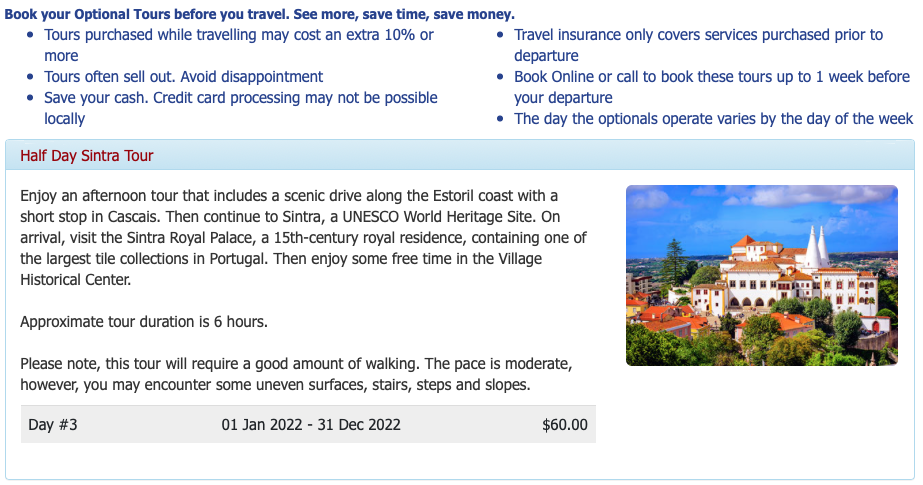Click the optionals operate varies bullet
The image size is (923, 485).
713,118
